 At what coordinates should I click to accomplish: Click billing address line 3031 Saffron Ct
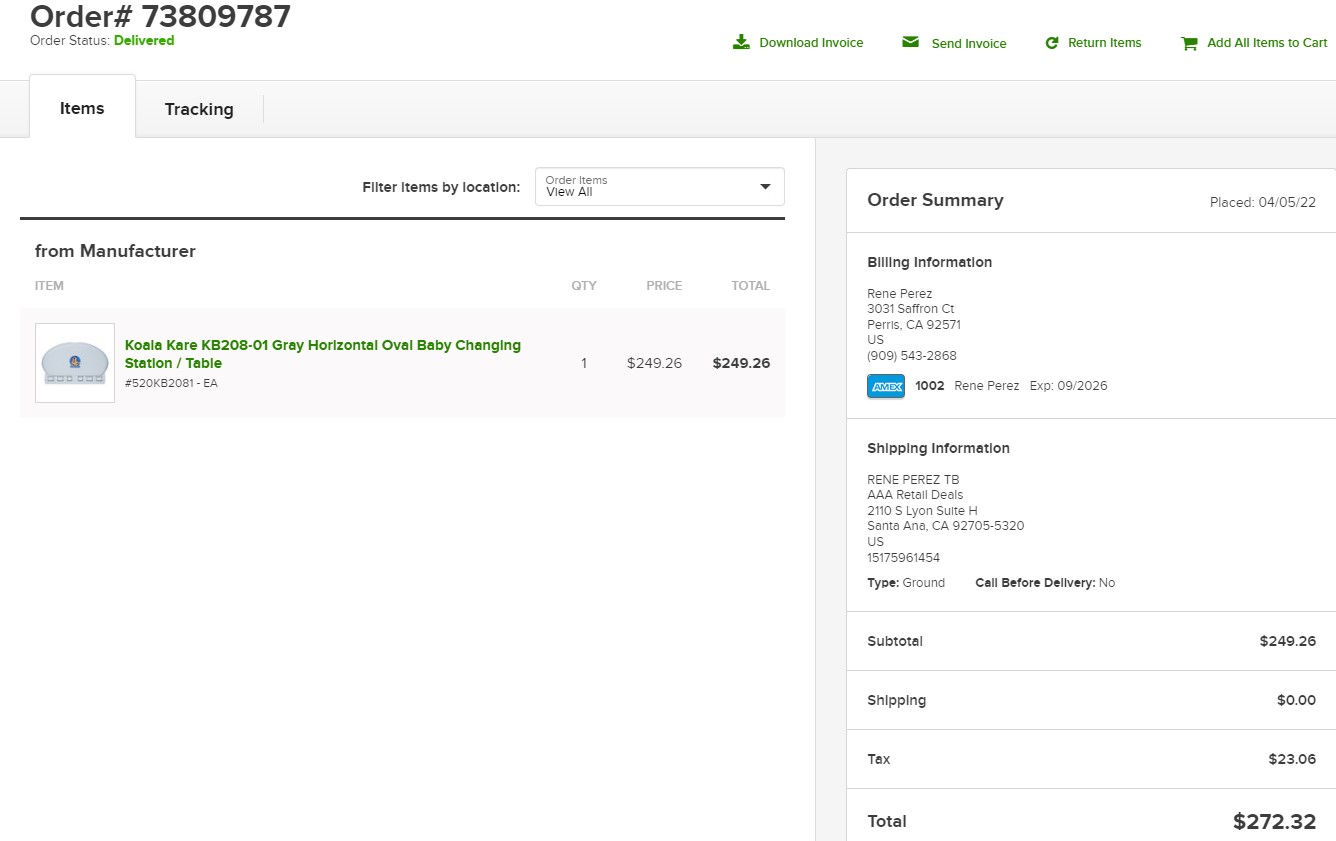click(911, 309)
